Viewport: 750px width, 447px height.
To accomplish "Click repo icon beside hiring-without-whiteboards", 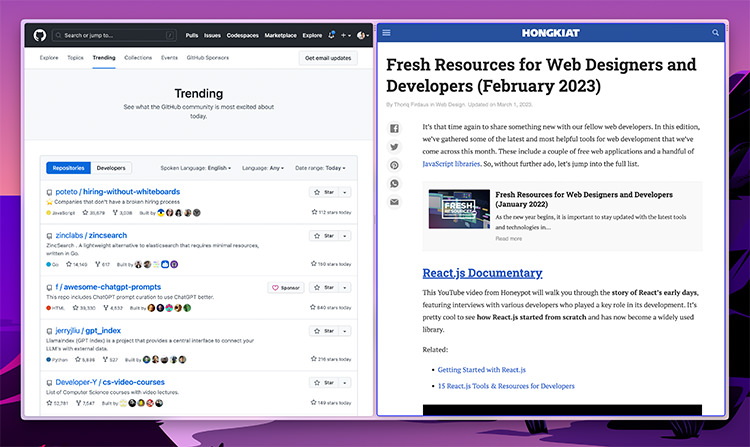I will 49,192.
